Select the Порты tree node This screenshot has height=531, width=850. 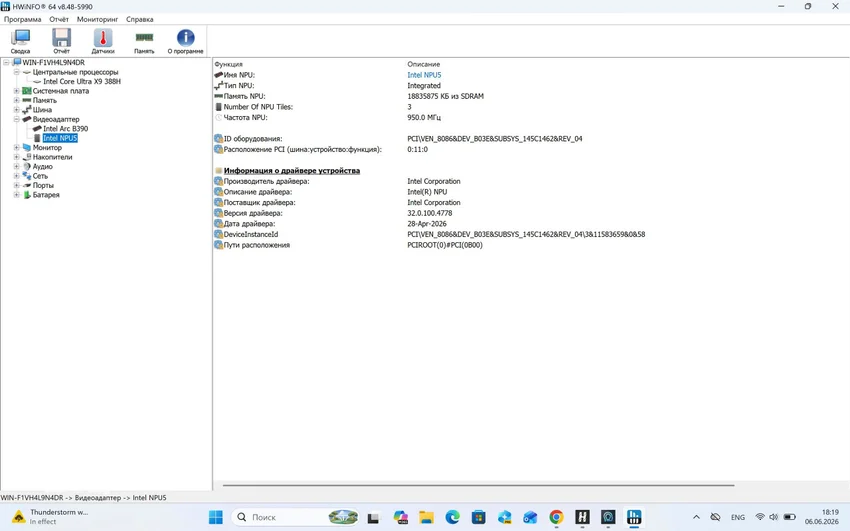(x=43, y=185)
